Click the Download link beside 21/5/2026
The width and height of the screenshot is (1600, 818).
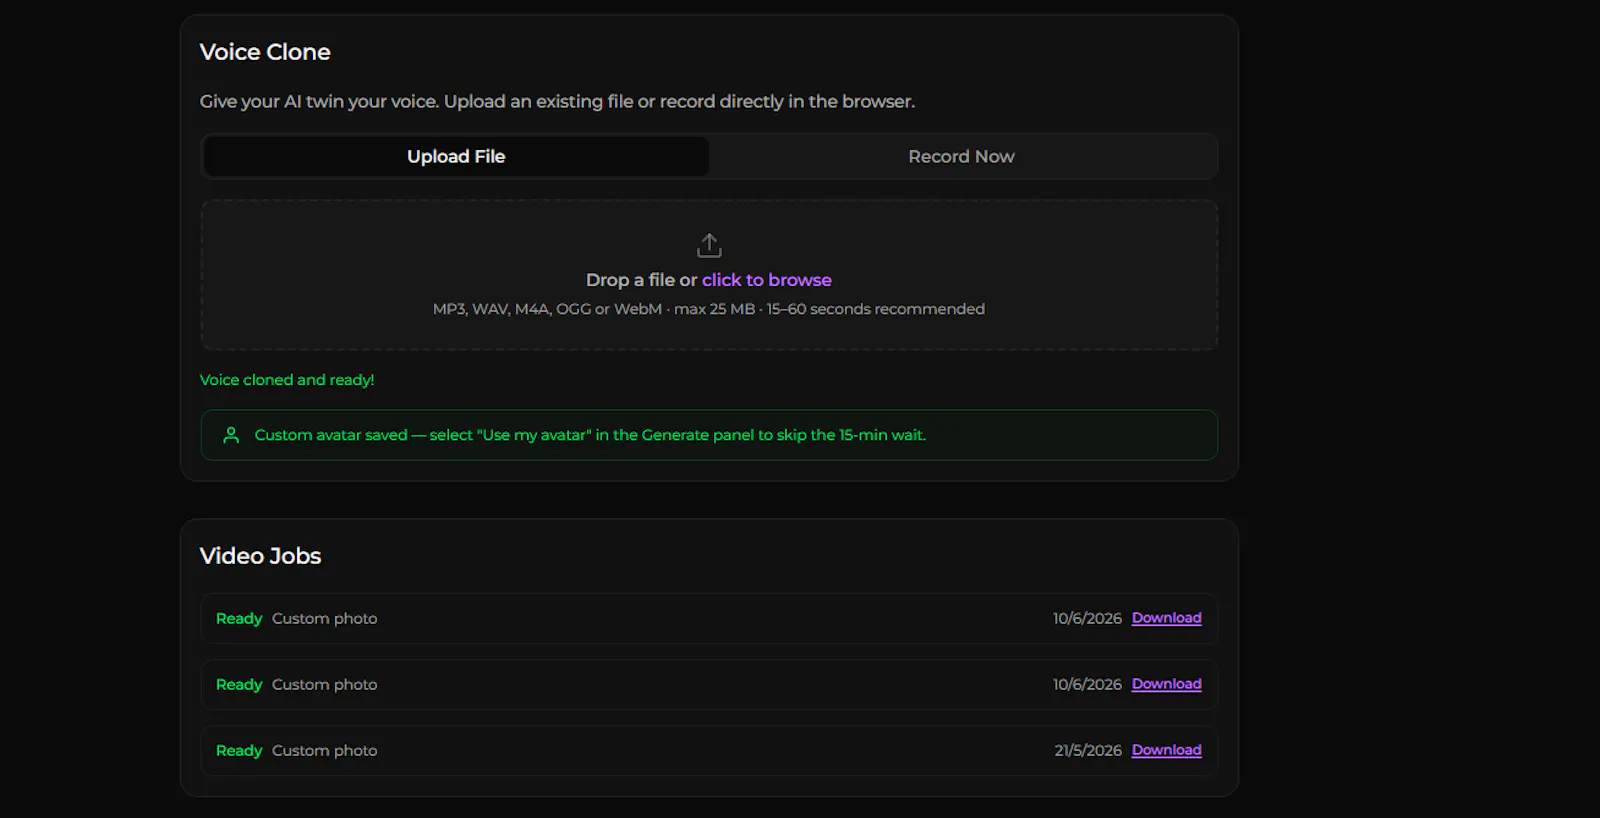[1167, 750]
